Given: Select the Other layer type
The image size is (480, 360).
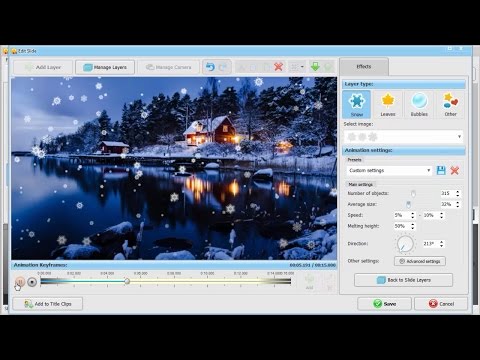Looking at the screenshot, I should (450, 104).
